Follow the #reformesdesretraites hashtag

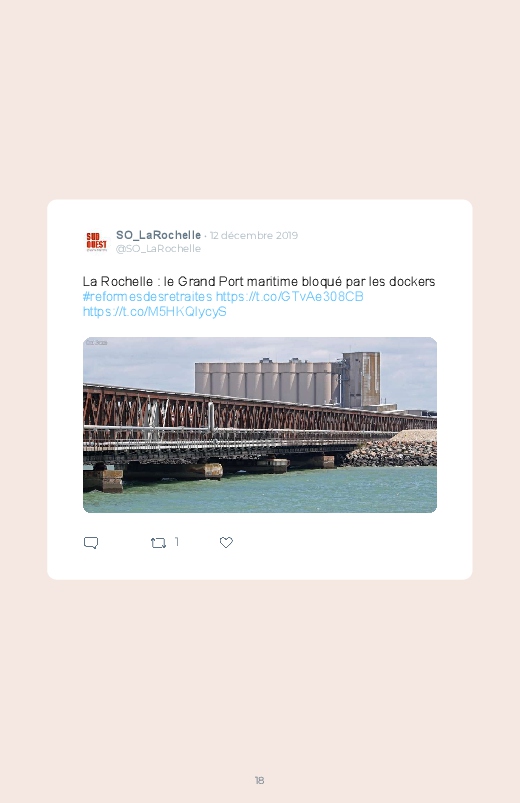(x=147, y=297)
